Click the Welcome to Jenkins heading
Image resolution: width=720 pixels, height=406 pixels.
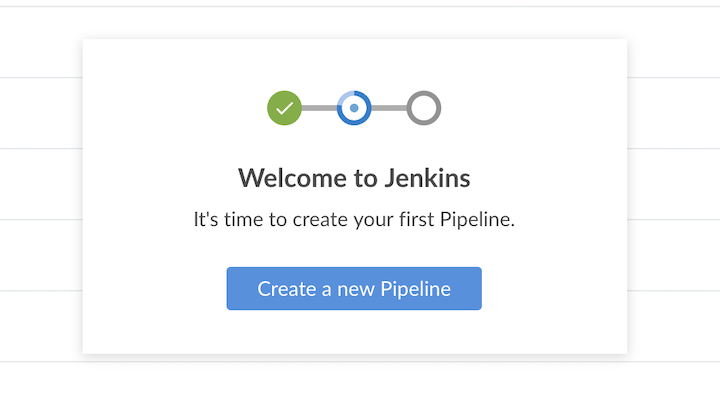tap(354, 179)
